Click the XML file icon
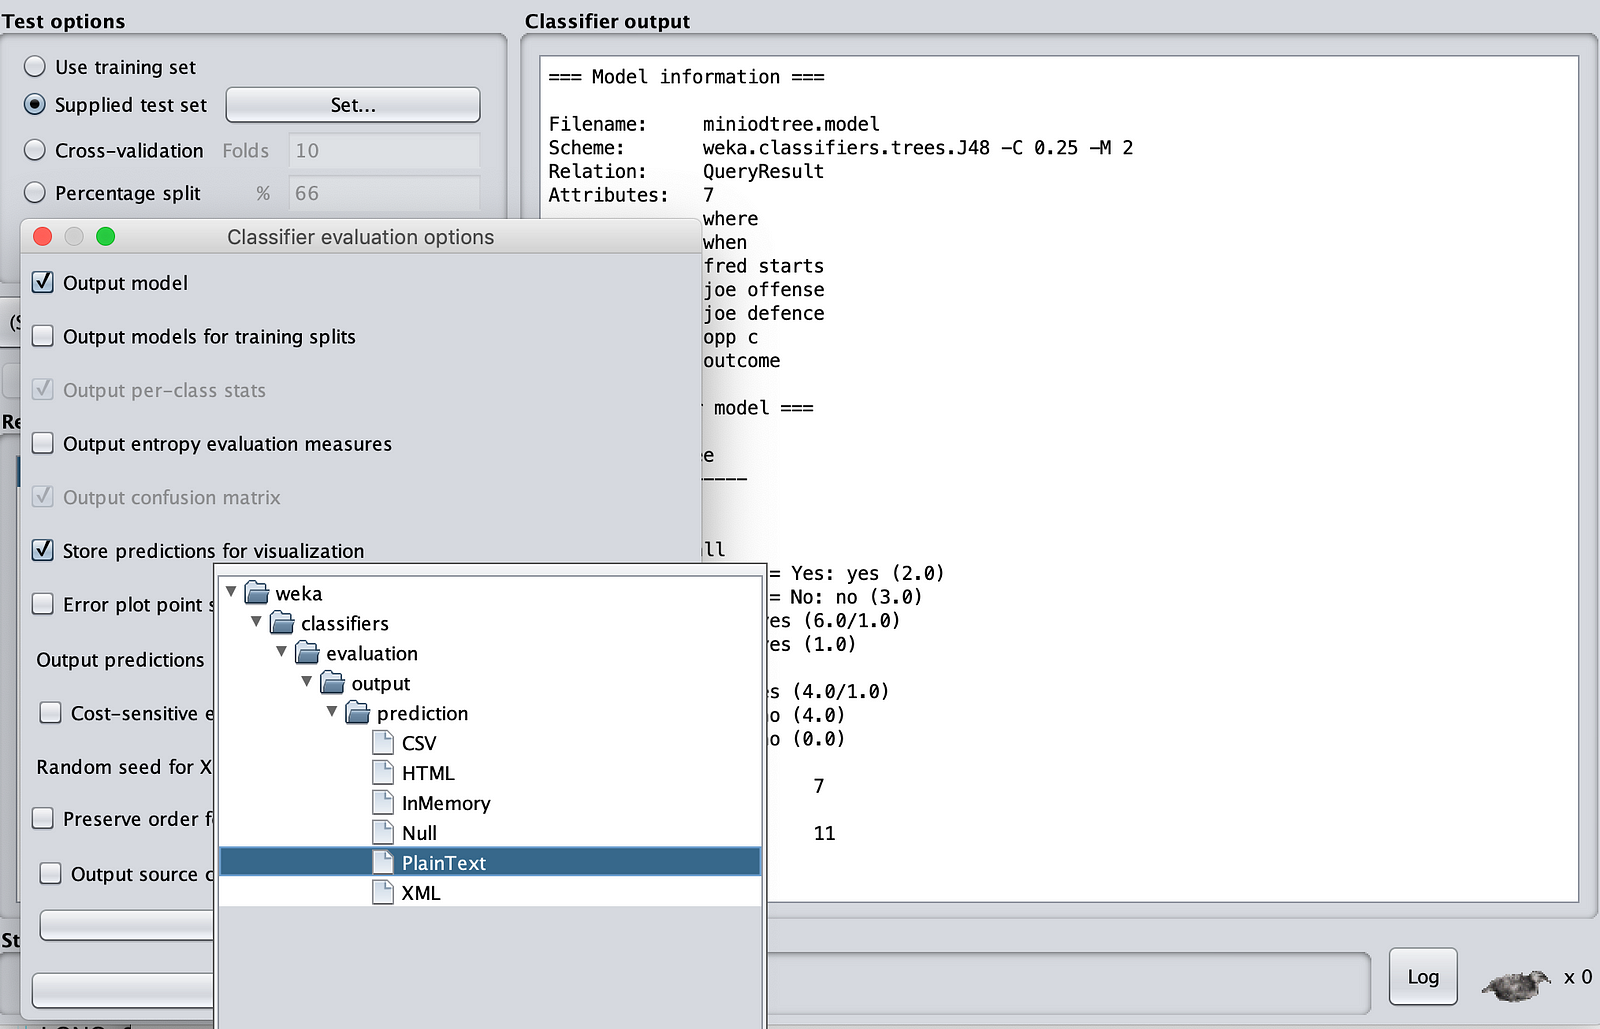The width and height of the screenshot is (1600, 1029). [x=383, y=893]
